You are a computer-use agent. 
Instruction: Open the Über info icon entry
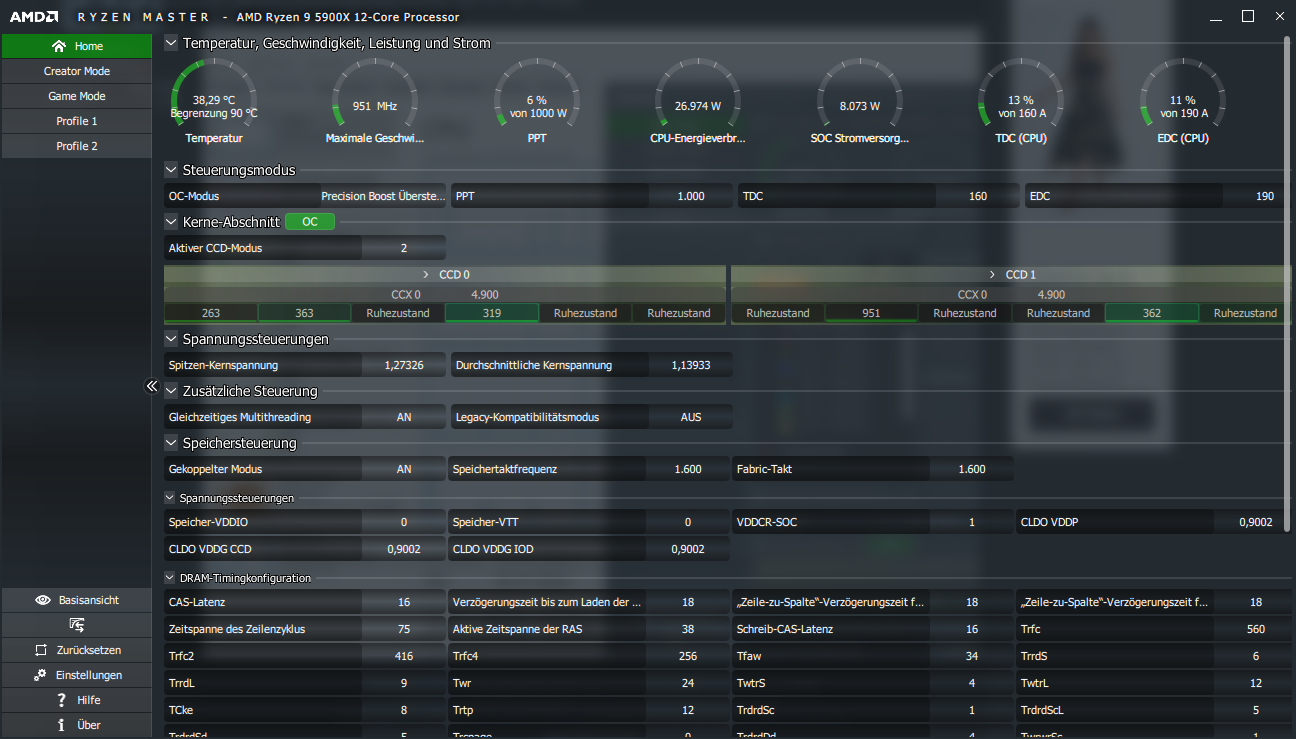(76, 725)
